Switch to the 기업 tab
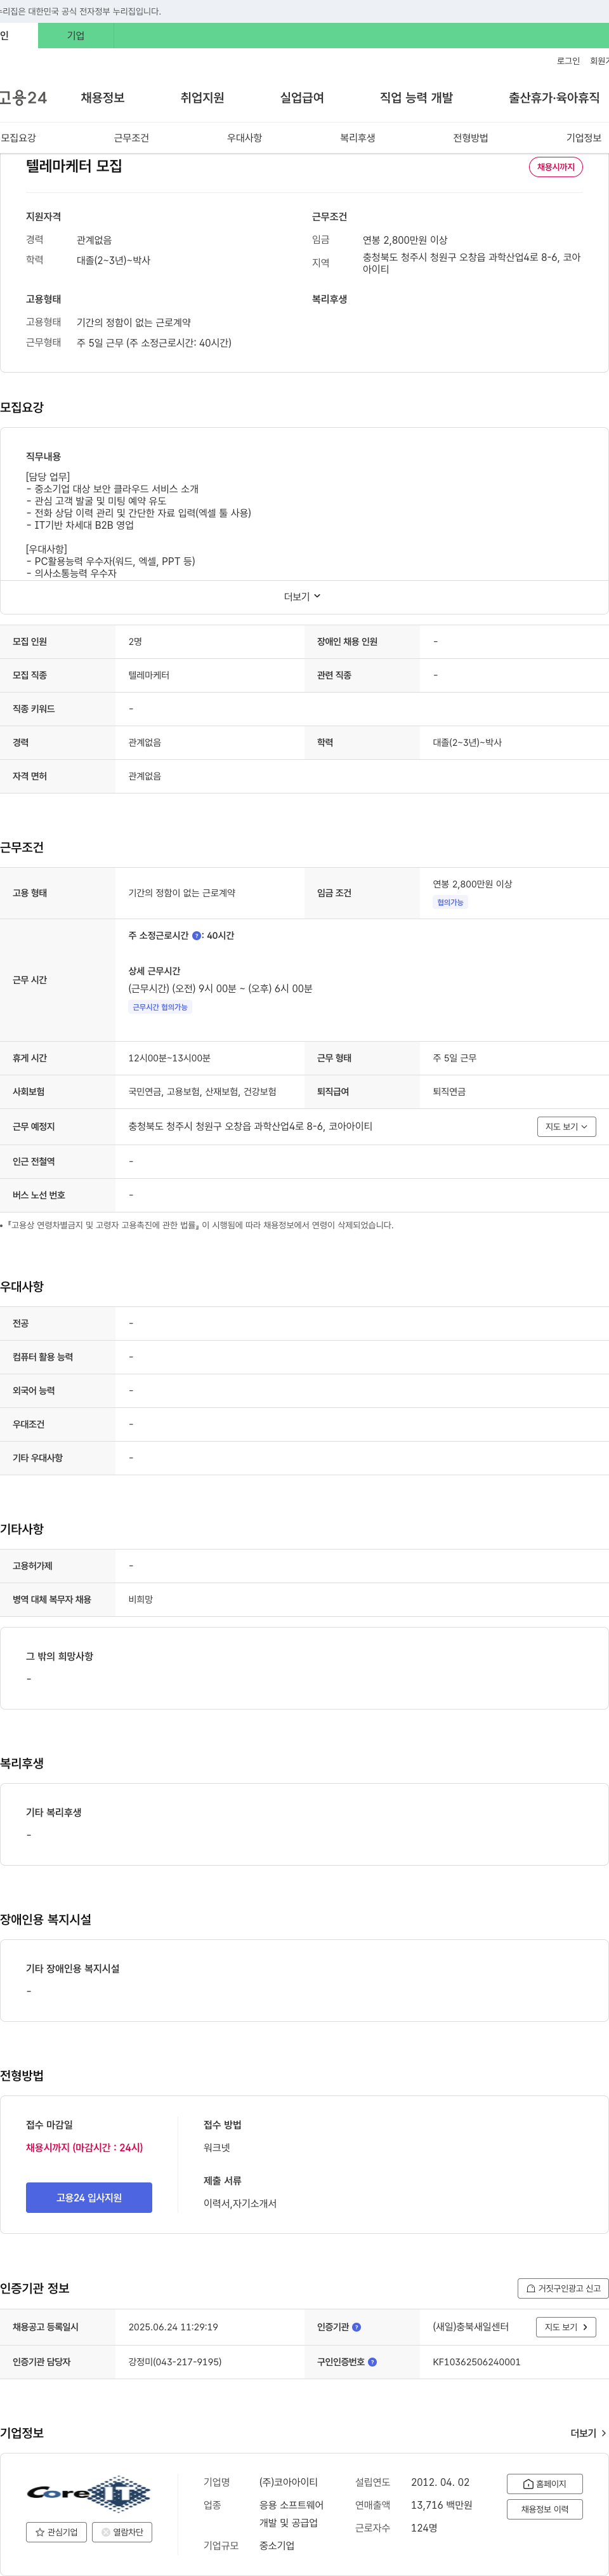 (x=76, y=36)
